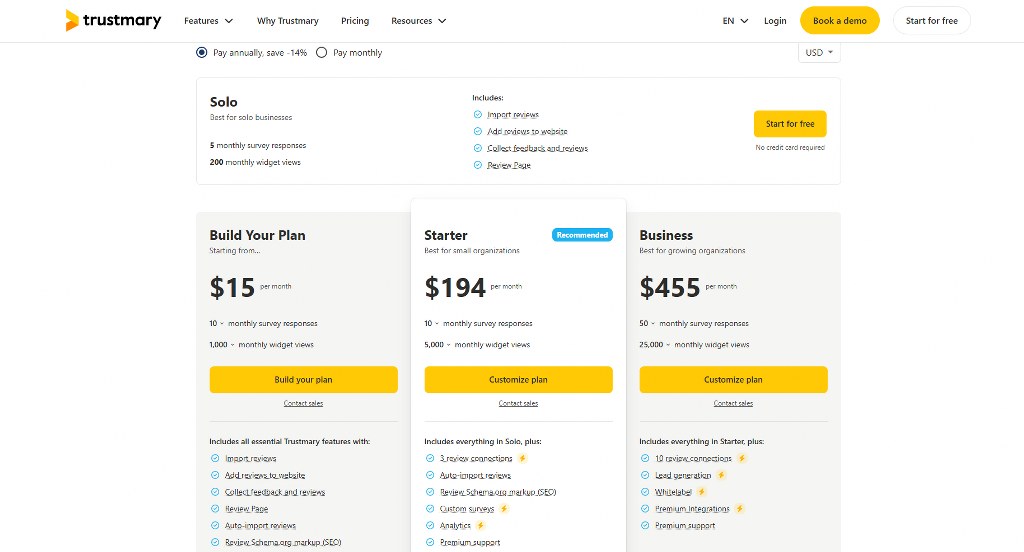Click lightning icon next to Analytics

pyautogui.click(x=481, y=526)
